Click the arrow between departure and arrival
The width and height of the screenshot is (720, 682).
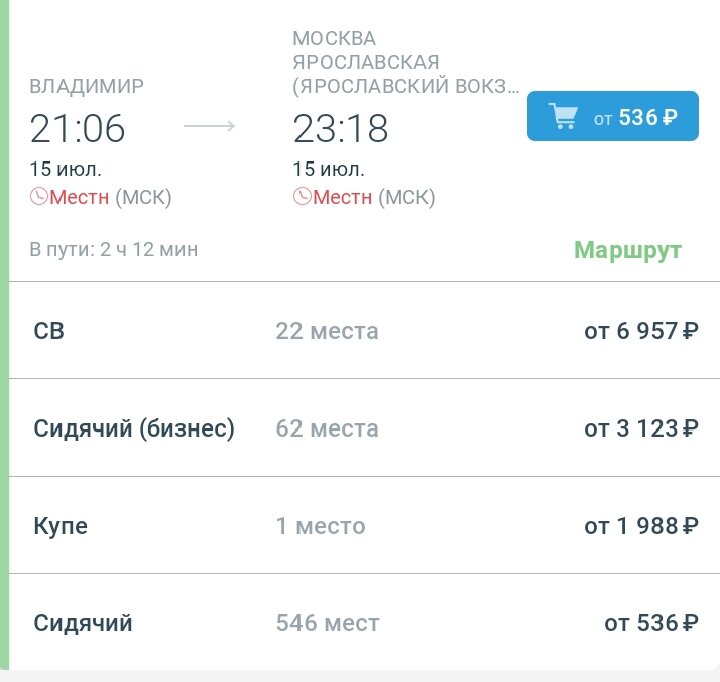click(209, 126)
